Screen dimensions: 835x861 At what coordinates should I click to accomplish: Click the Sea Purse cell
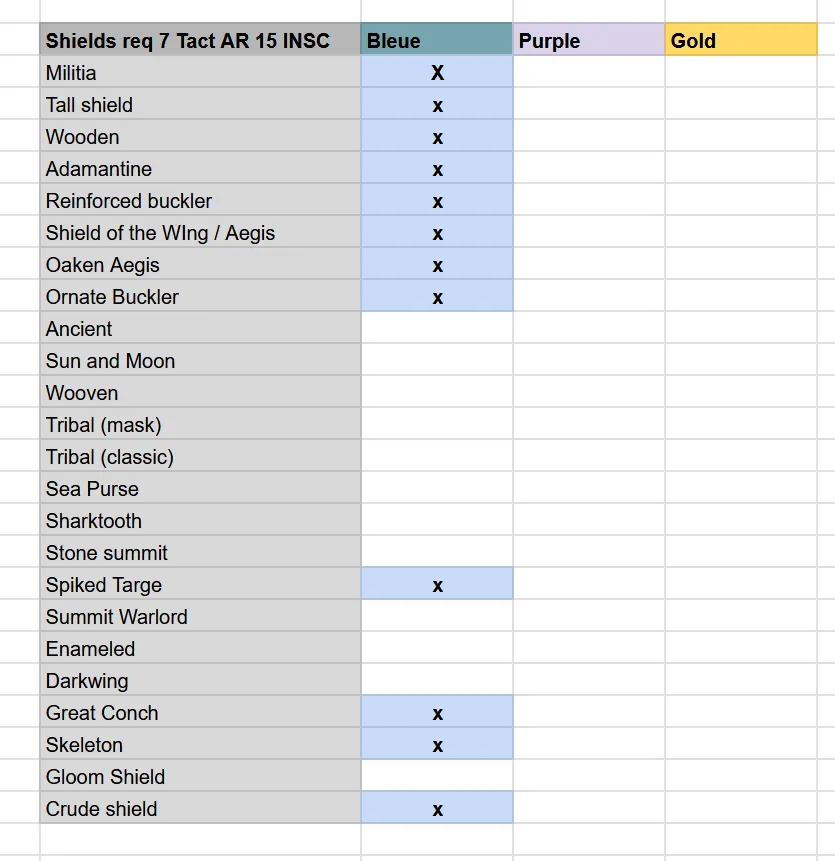(x=200, y=489)
